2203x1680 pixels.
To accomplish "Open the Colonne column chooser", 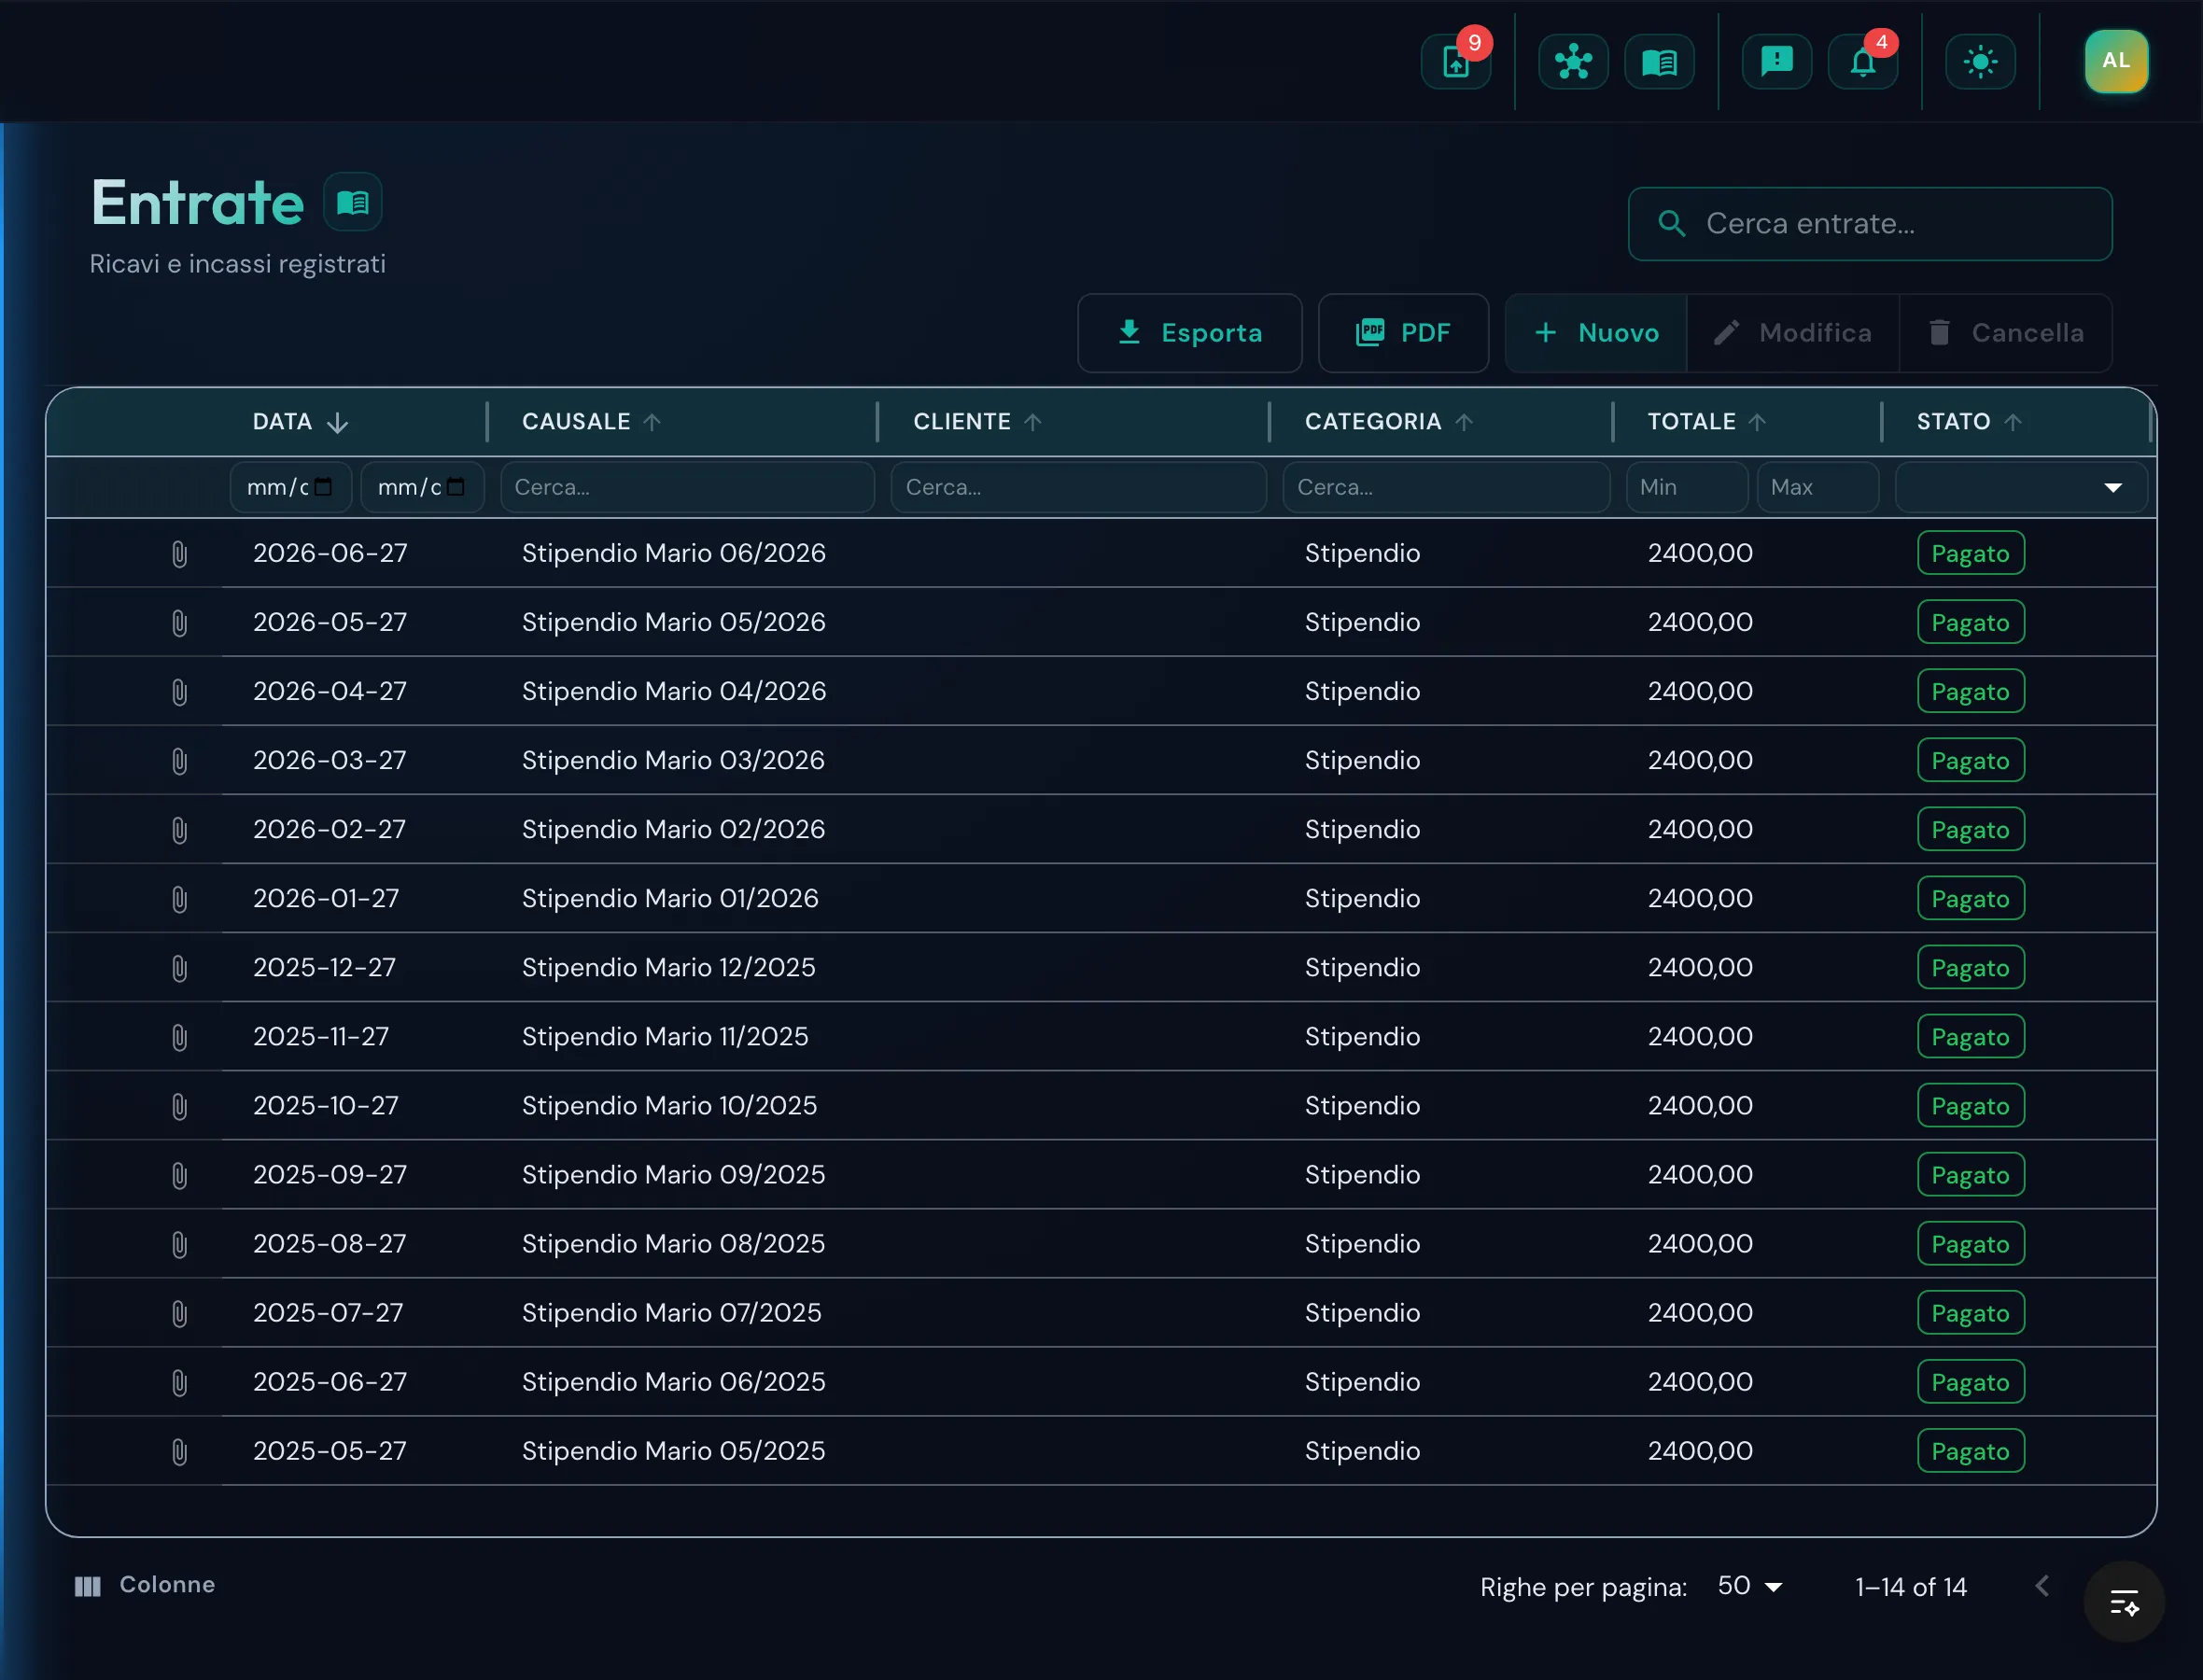I will (145, 1585).
